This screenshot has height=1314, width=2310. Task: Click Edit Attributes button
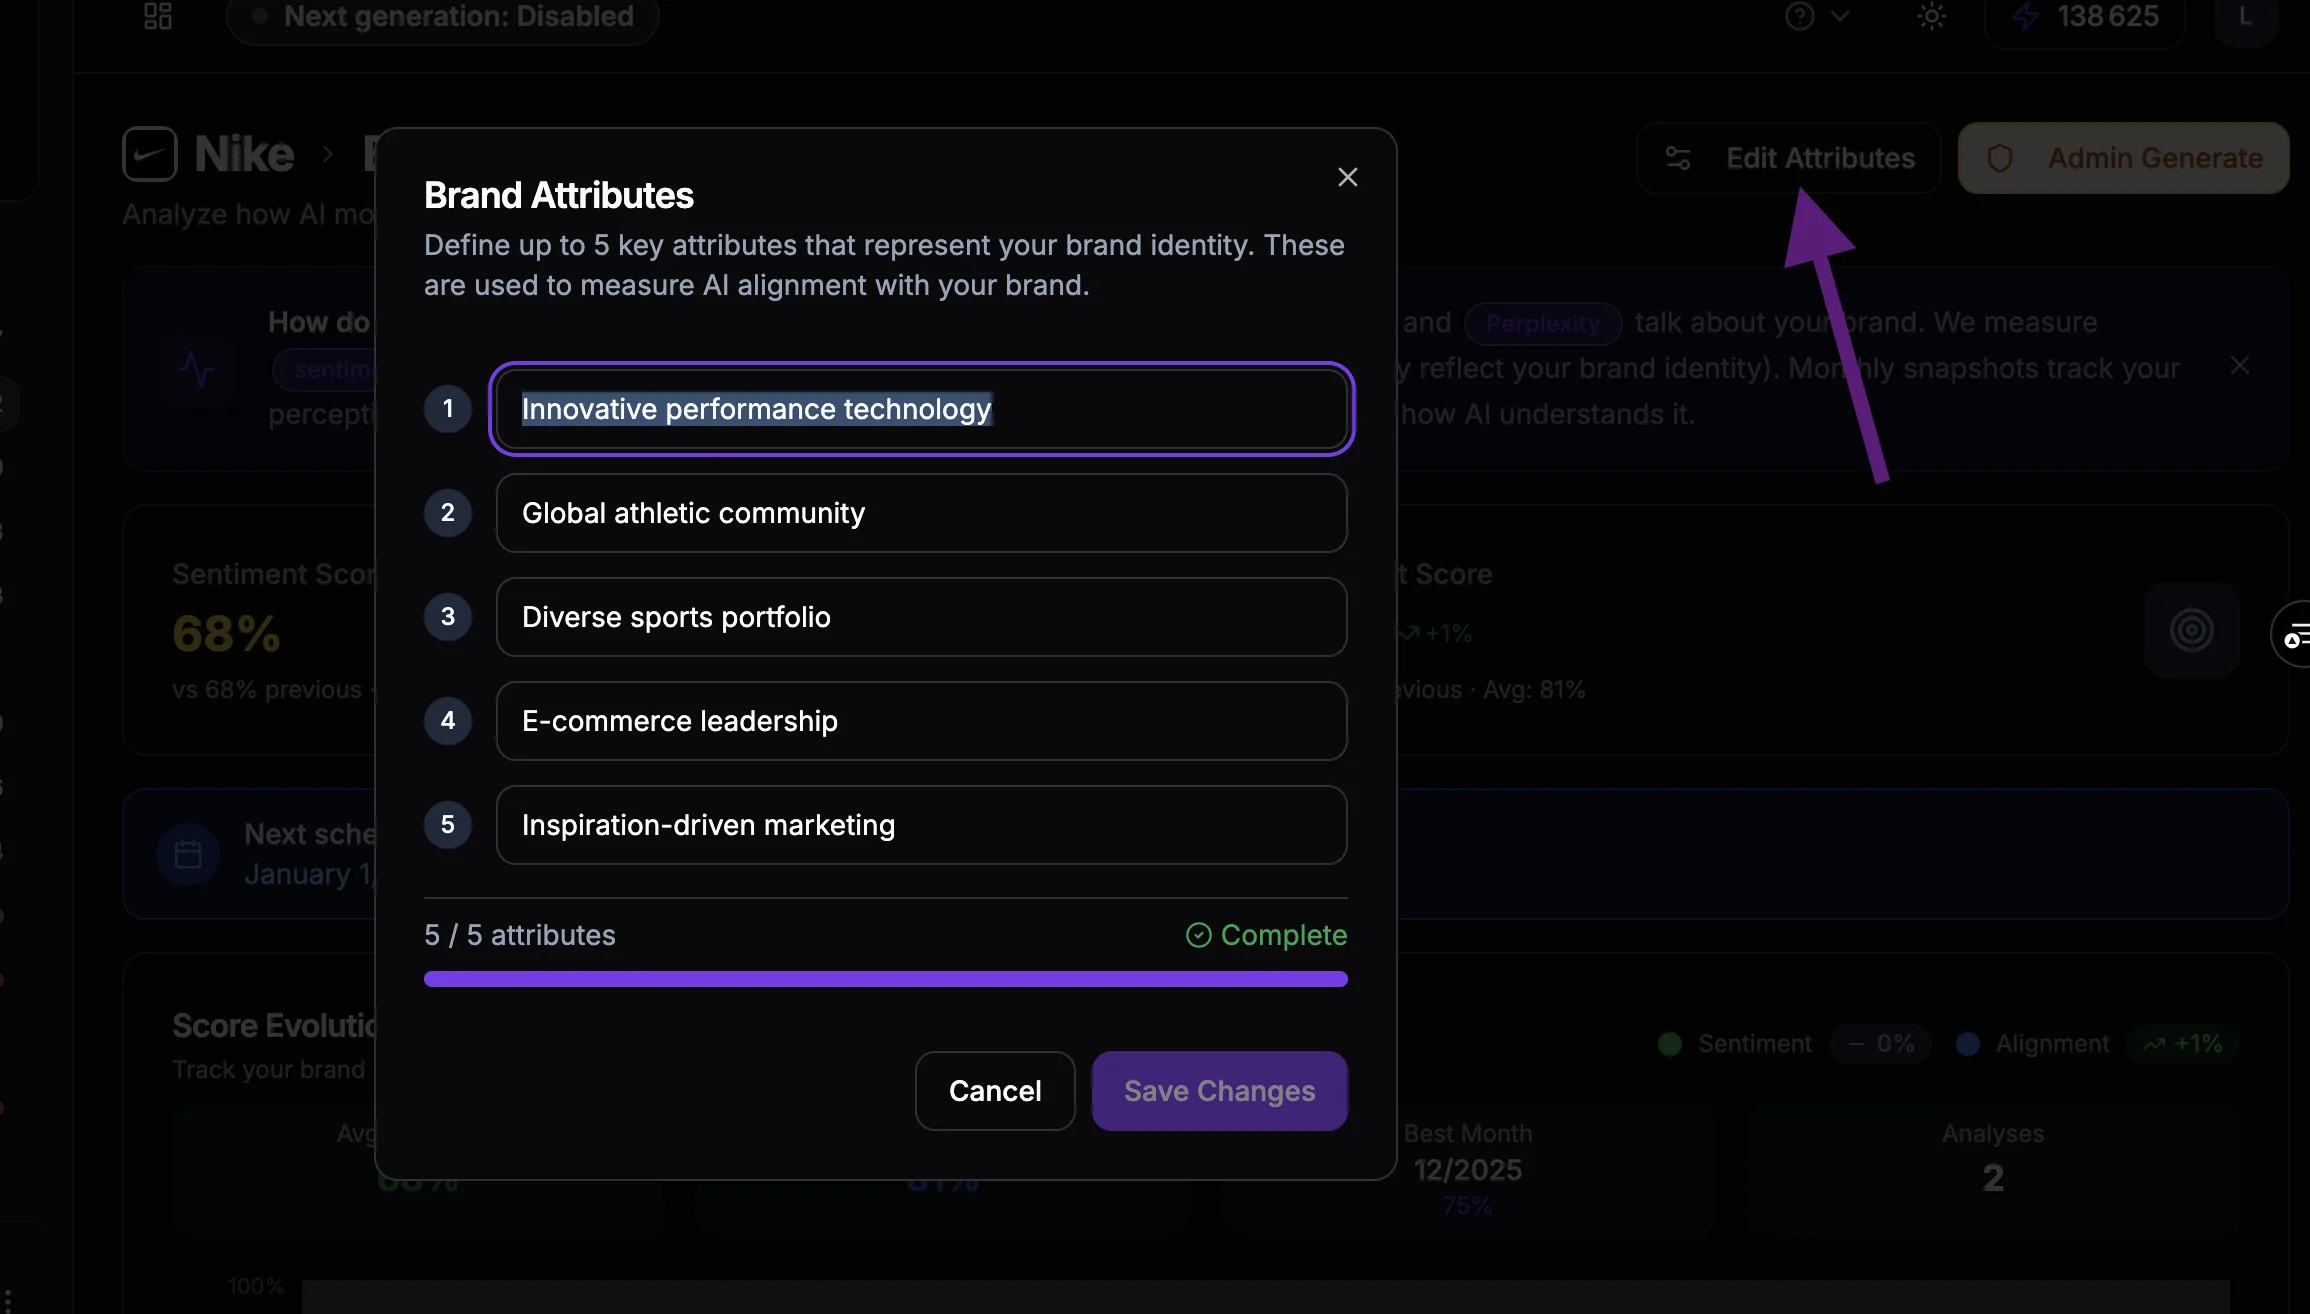(1789, 158)
